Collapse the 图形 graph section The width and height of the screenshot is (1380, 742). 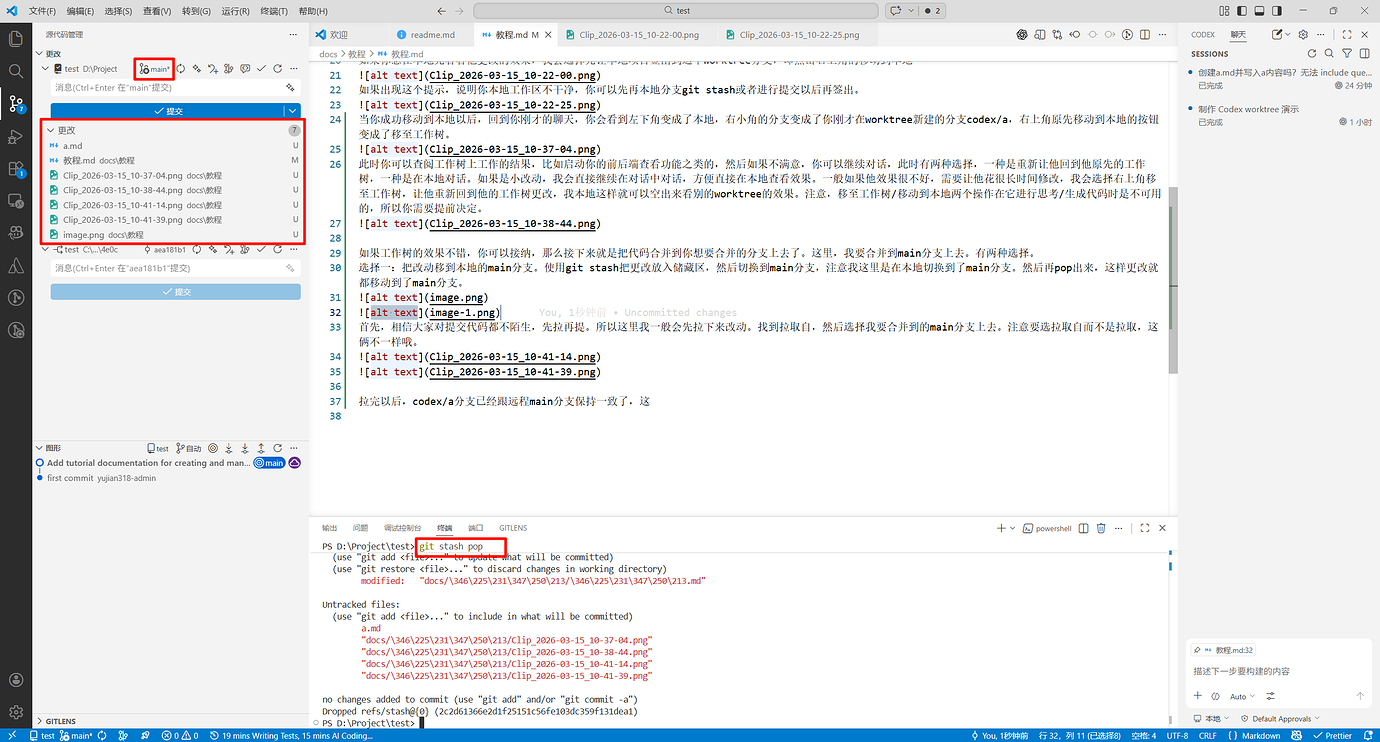pyautogui.click(x=40, y=449)
